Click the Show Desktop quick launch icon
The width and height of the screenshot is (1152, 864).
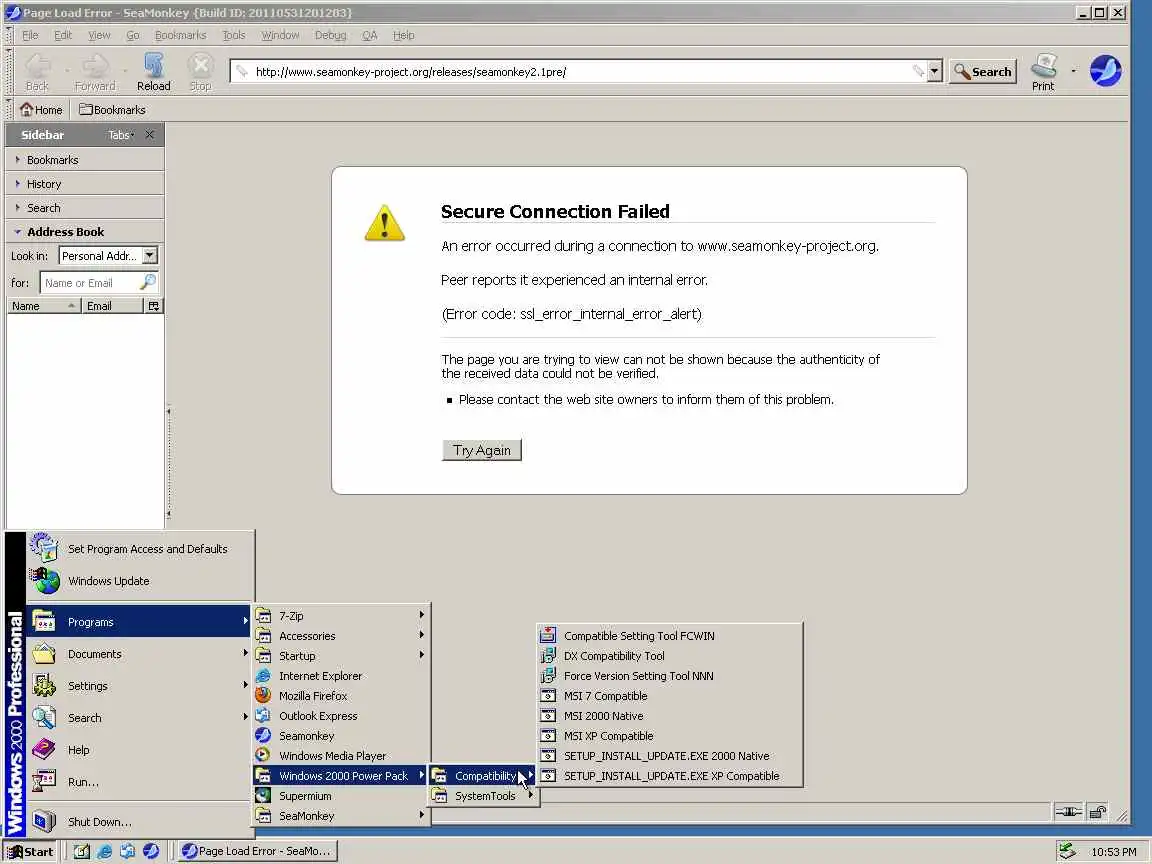pyautogui.click(x=82, y=851)
